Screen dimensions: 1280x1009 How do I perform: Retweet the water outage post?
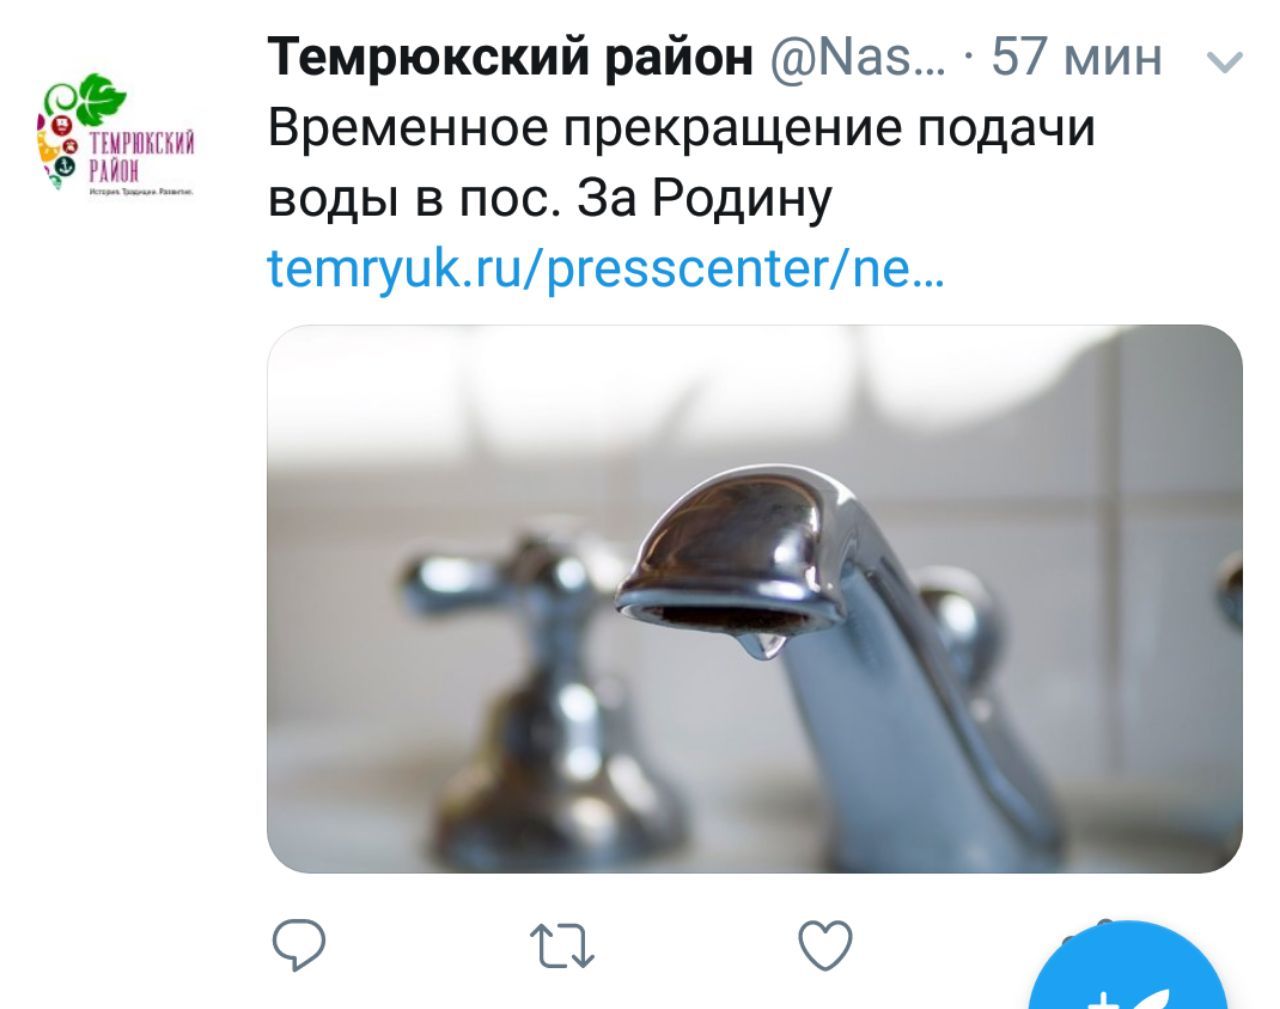click(x=562, y=946)
